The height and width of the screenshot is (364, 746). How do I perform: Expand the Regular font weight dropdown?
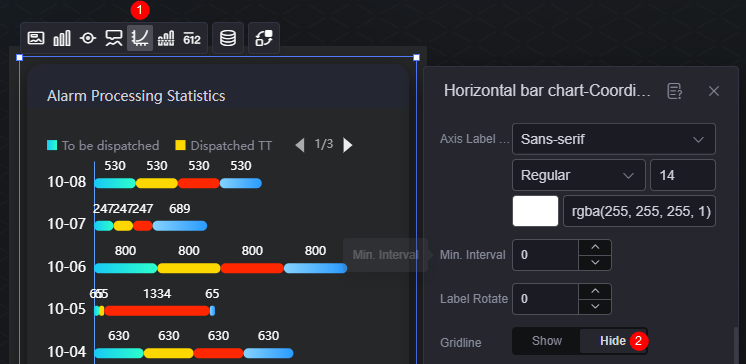coord(579,175)
